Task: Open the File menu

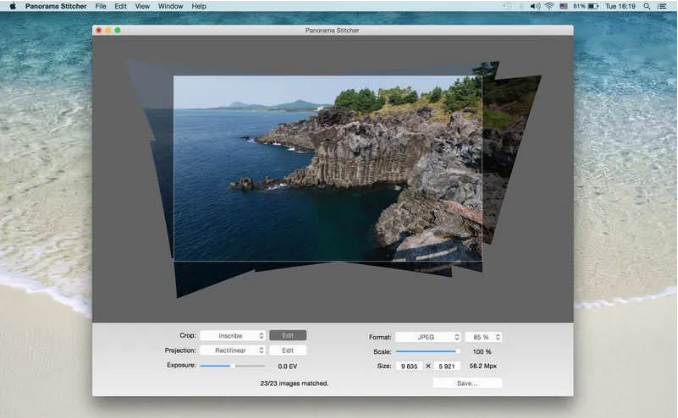Action: tap(100, 6)
